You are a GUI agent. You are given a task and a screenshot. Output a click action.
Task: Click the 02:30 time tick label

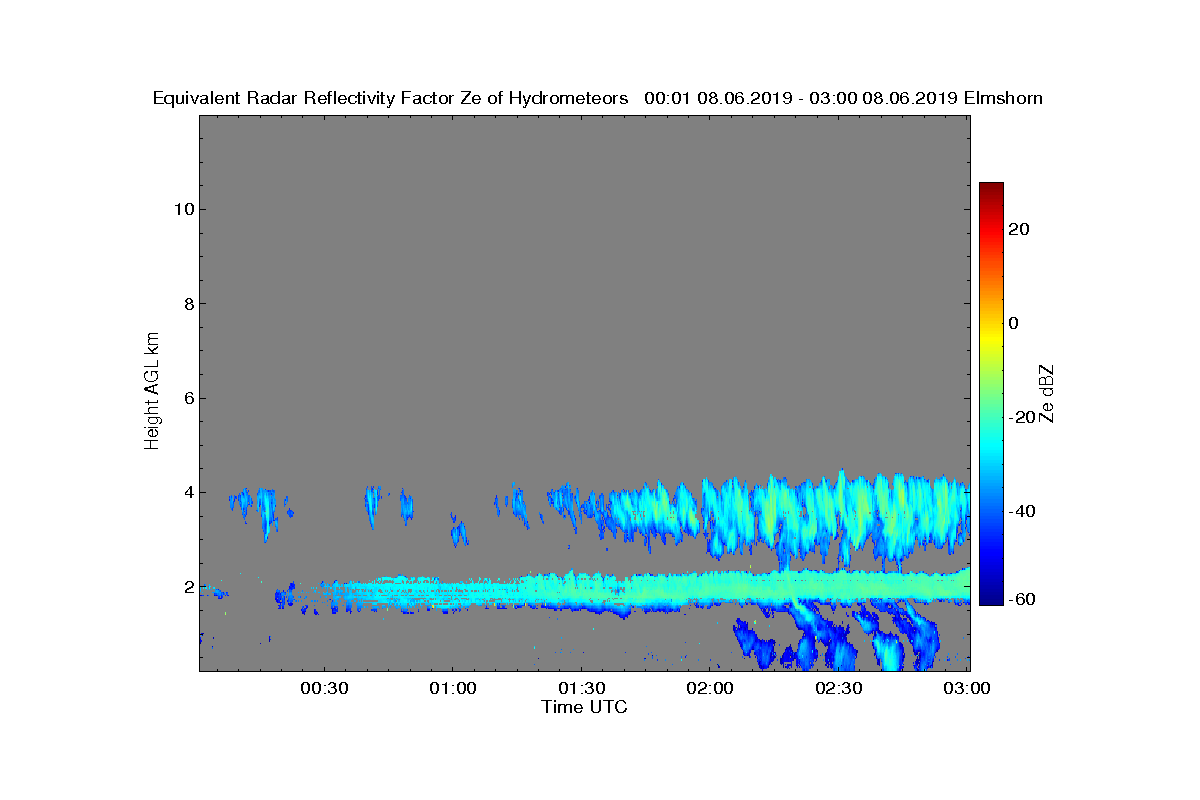click(839, 689)
